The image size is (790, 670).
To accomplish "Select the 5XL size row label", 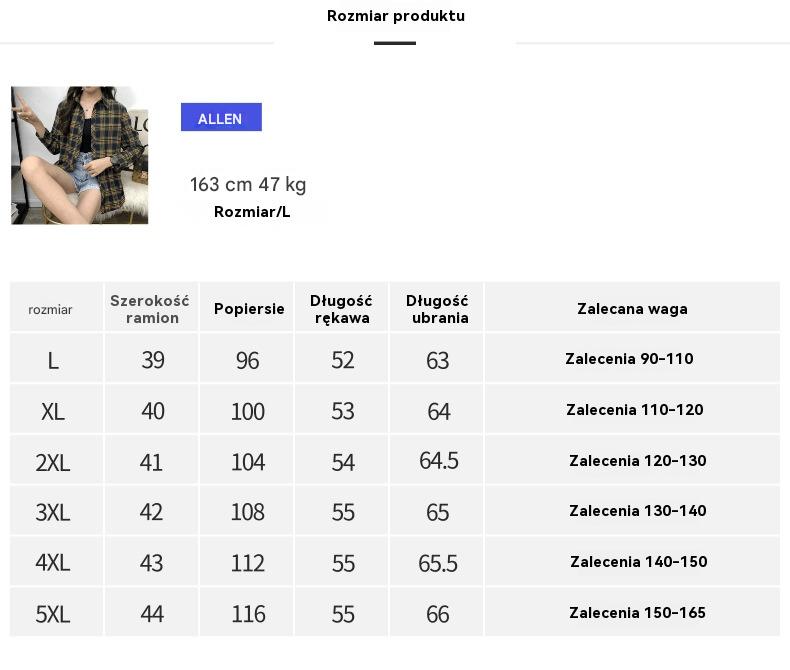I will [53, 614].
